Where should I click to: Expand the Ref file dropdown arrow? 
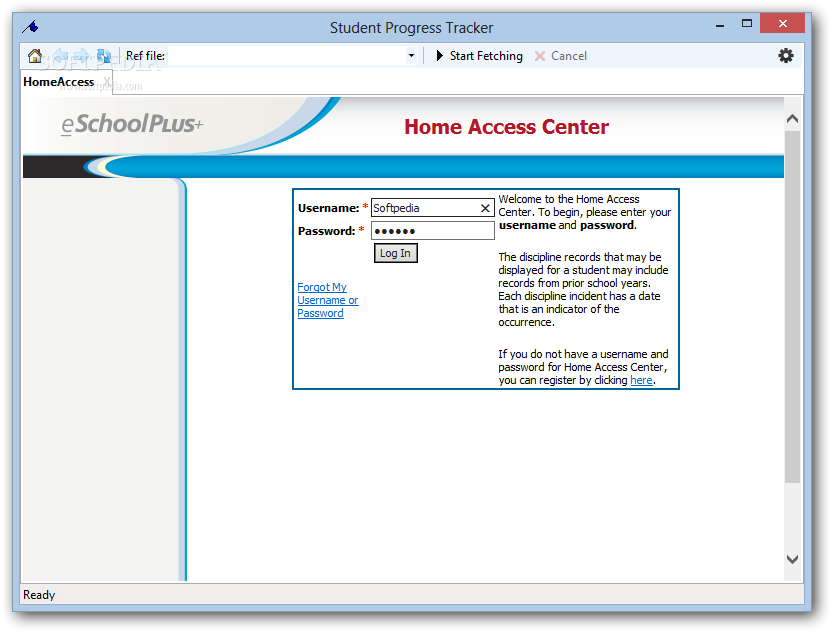pos(411,56)
